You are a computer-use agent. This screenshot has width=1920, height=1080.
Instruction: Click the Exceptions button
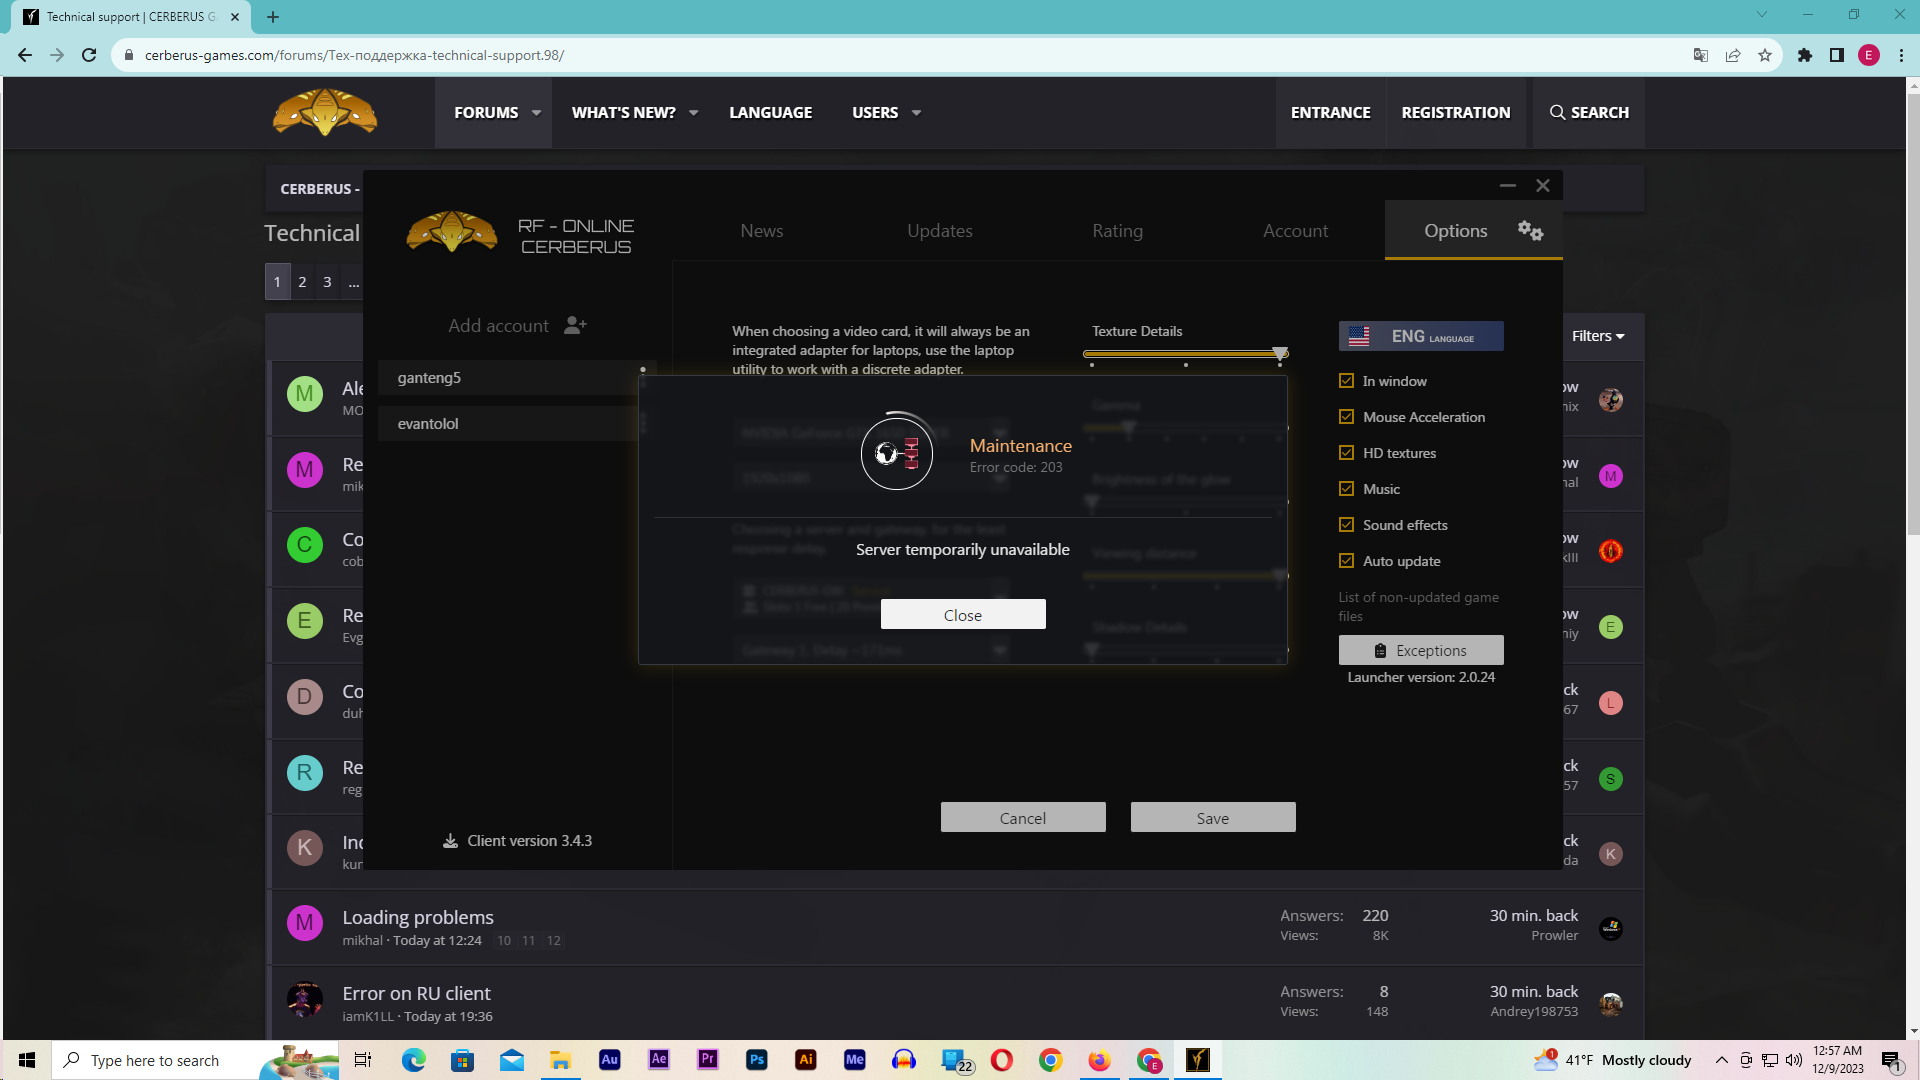point(1421,650)
